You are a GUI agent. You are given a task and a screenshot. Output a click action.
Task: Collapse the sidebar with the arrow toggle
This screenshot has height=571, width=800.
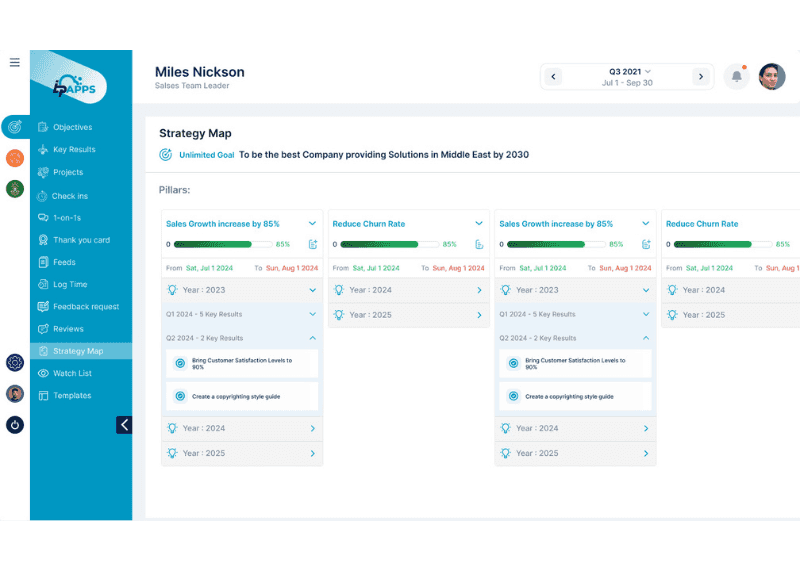[124, 424]
